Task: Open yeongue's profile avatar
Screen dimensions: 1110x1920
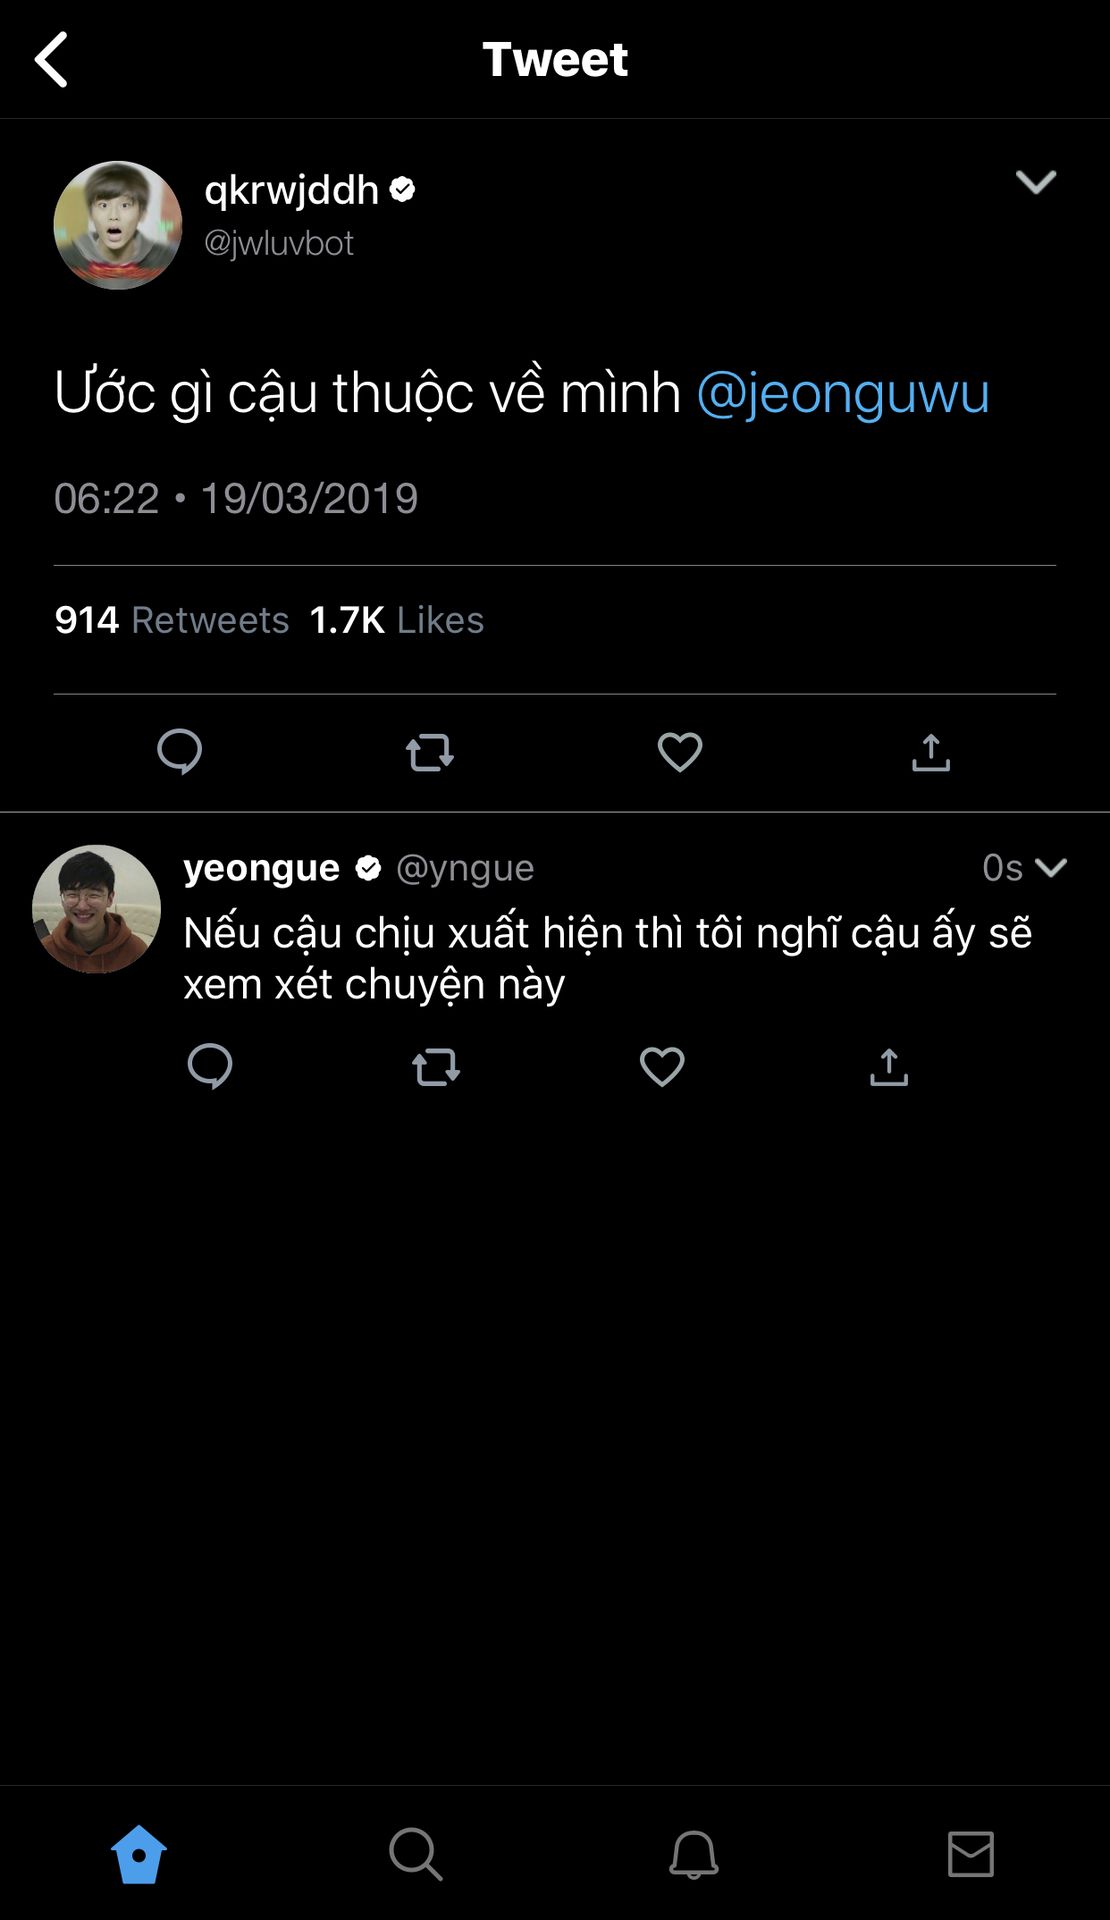Action: click(x=97, y=909)
